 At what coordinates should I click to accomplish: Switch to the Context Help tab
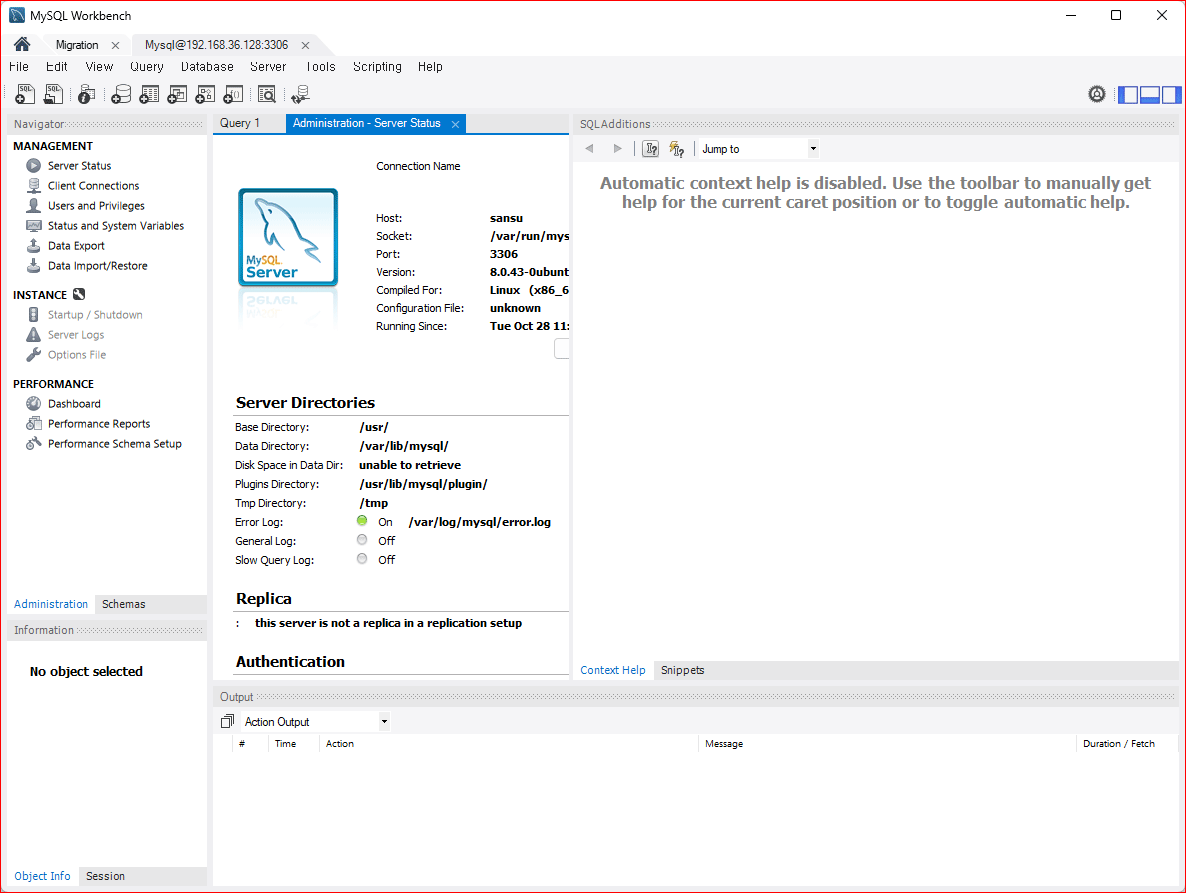[613, 670]
